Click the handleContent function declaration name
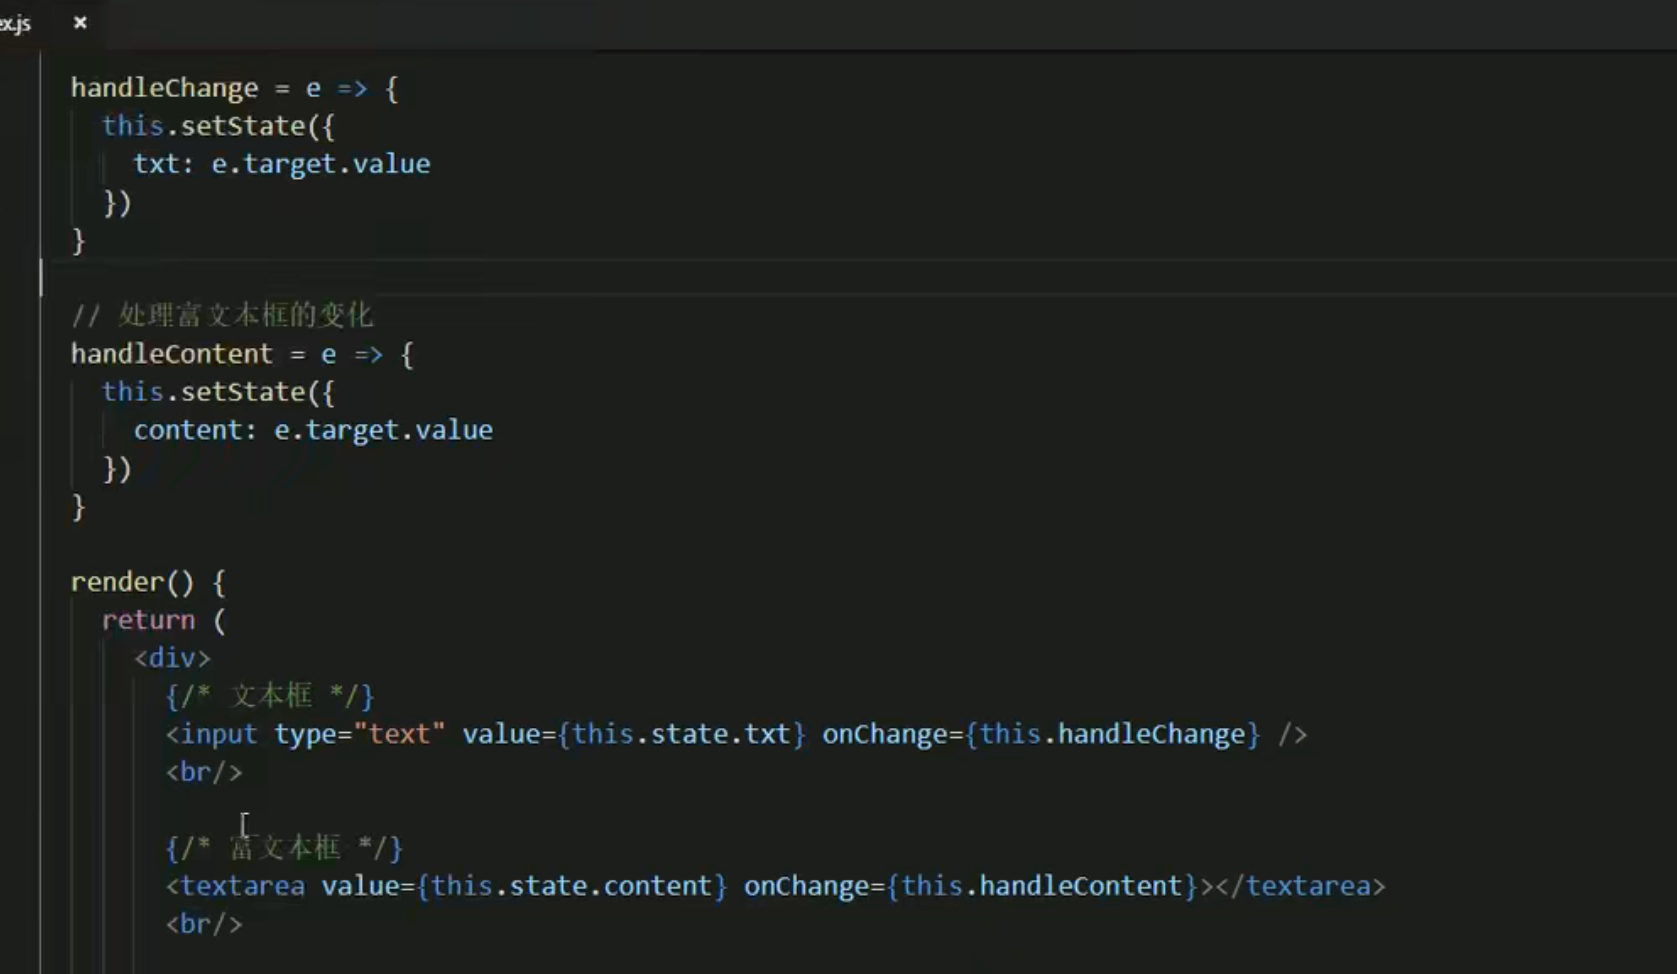The width and height of the screenshot is (1677, 974). click(x=171, y=354)
